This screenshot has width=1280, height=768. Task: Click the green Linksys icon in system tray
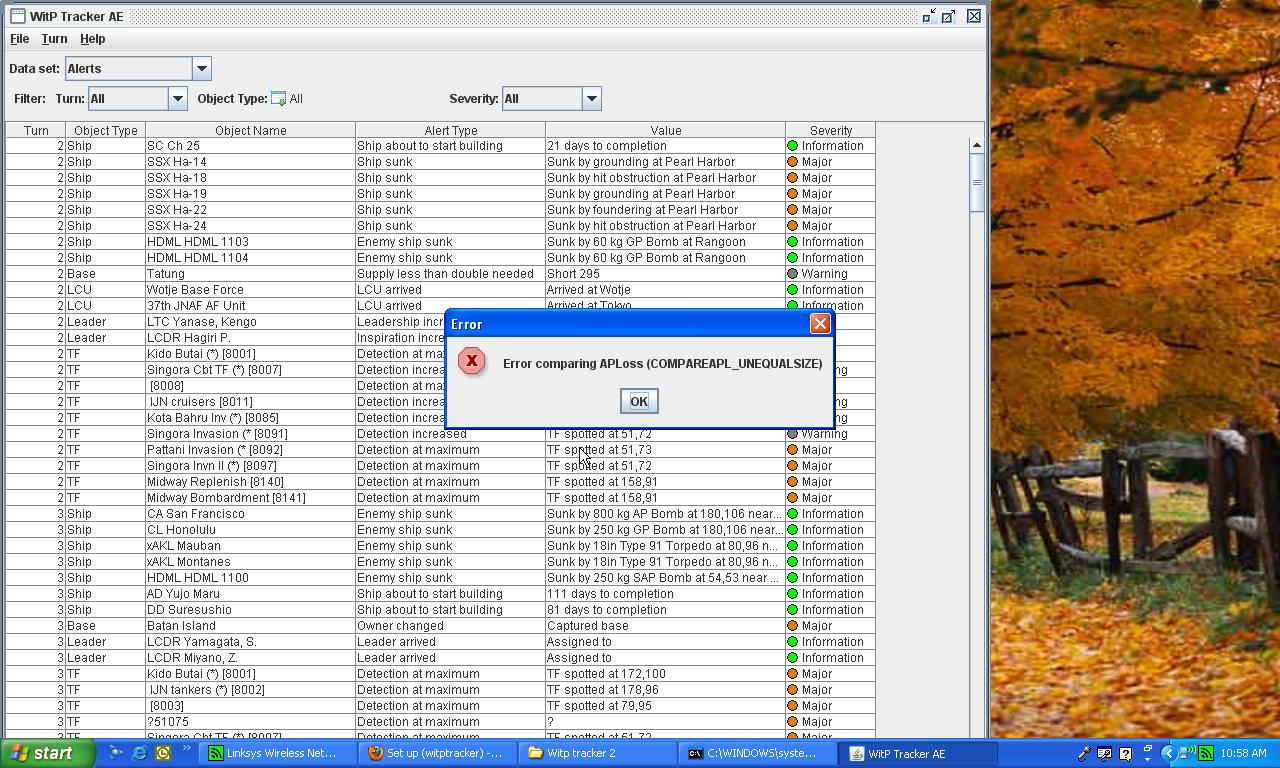coord(1205,754)
